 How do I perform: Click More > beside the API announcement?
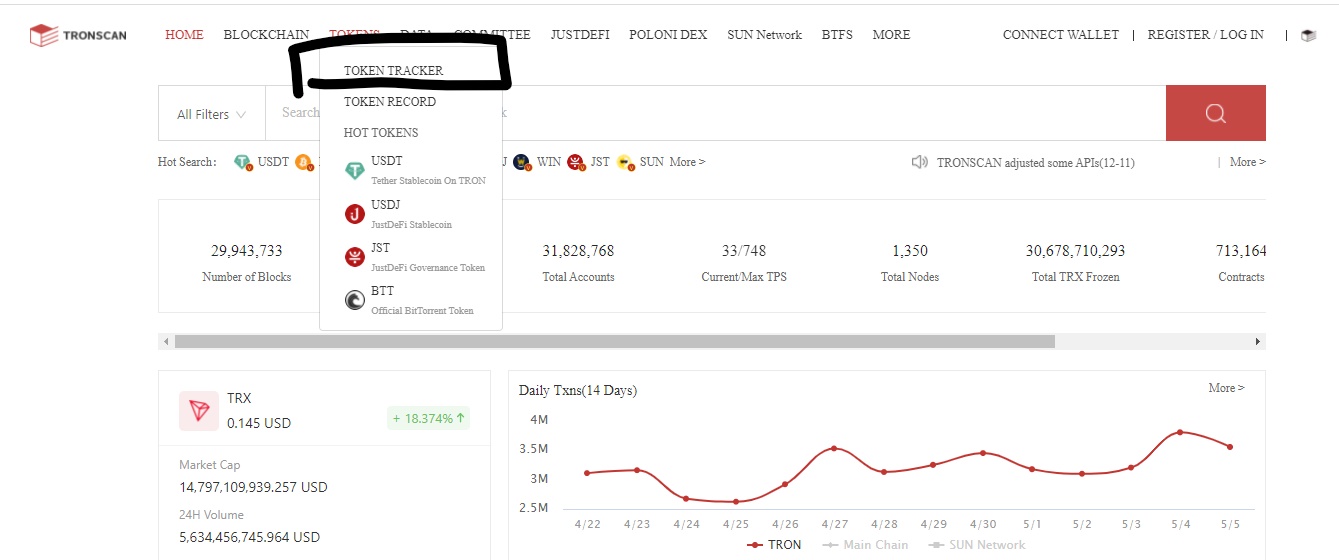click(1247, 162)
